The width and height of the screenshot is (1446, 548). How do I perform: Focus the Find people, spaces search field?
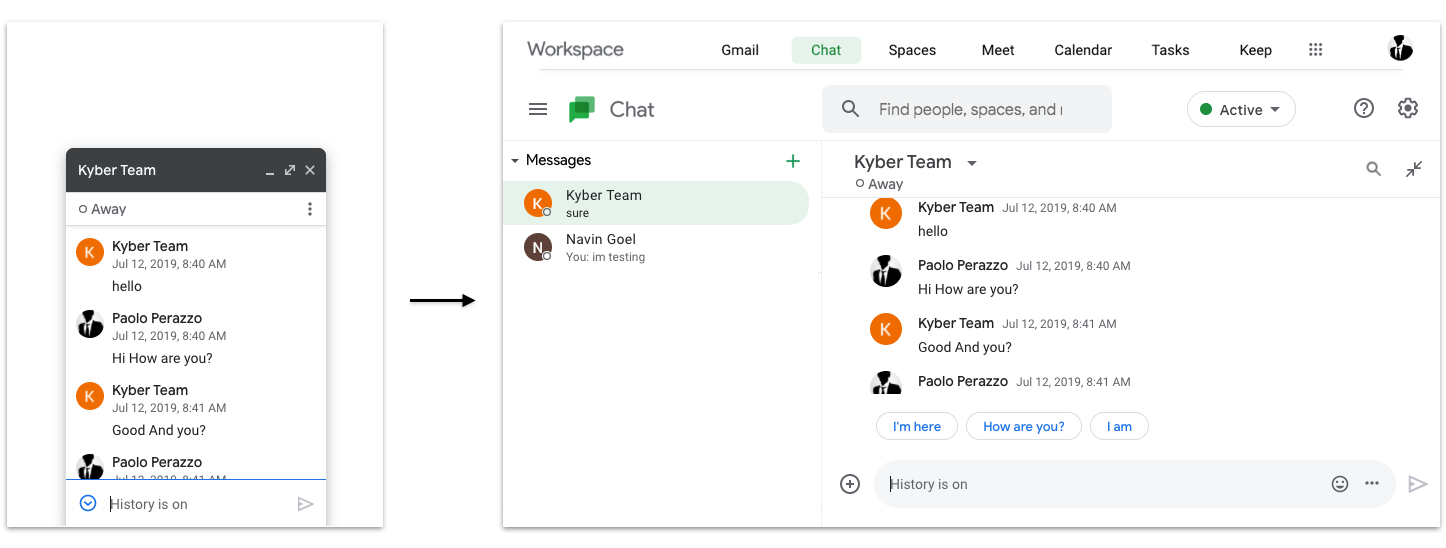pos(967,109)
